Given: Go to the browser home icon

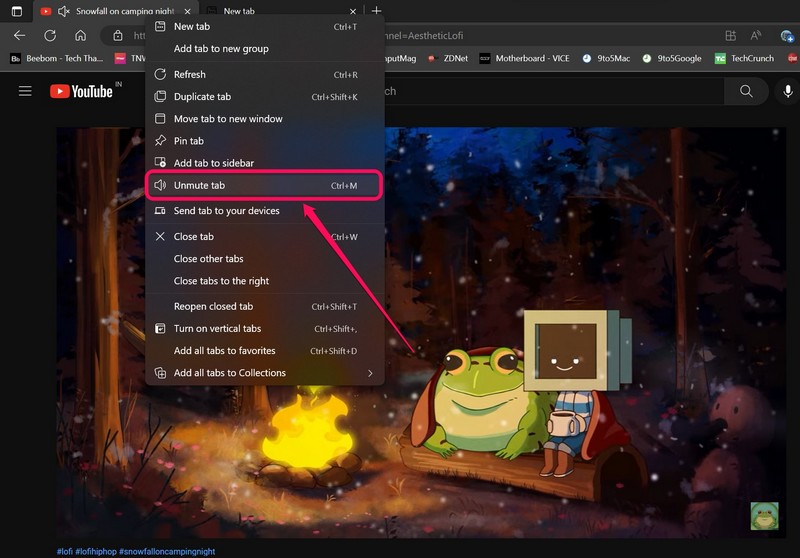Looking at the screenshot, I should [x=80, y=35].
